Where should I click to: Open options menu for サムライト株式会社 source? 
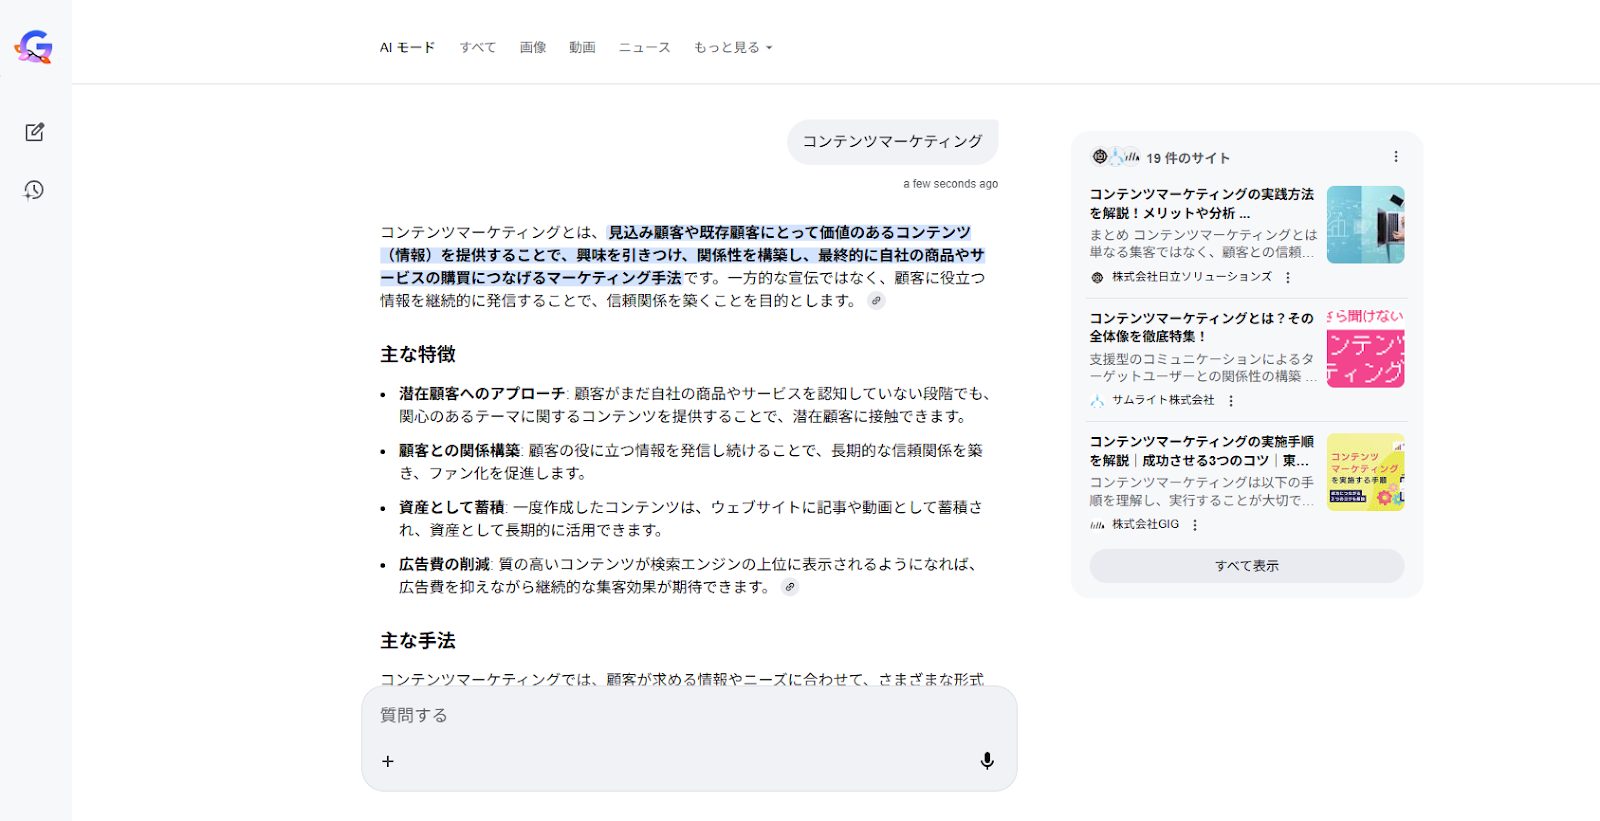[x=1231, y=401]
